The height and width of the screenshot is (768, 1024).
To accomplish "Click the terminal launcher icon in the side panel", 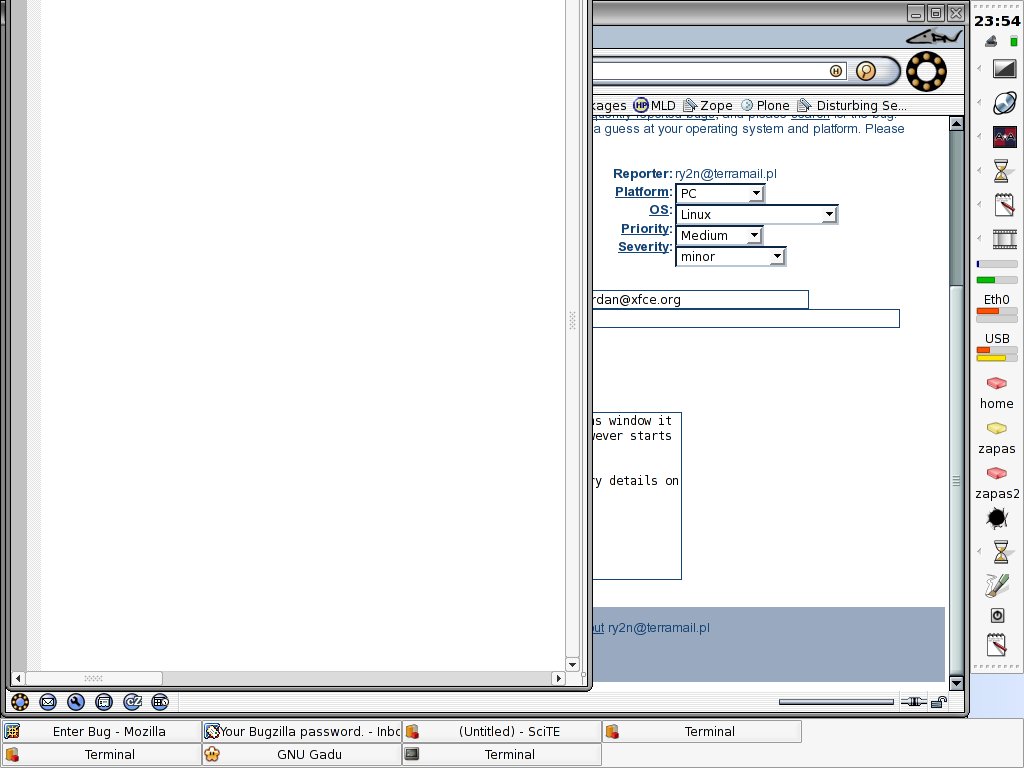I will point(1004,69).
